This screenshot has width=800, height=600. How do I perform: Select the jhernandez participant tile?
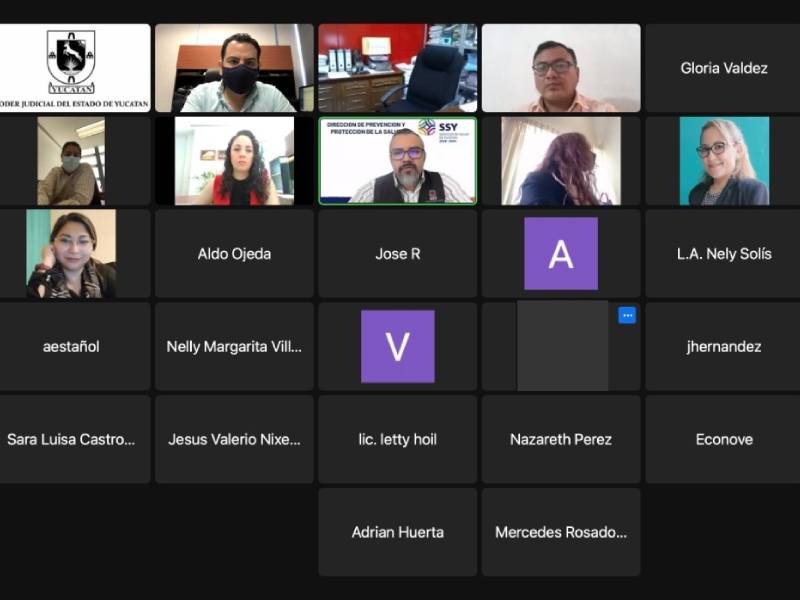coord(724,347)
